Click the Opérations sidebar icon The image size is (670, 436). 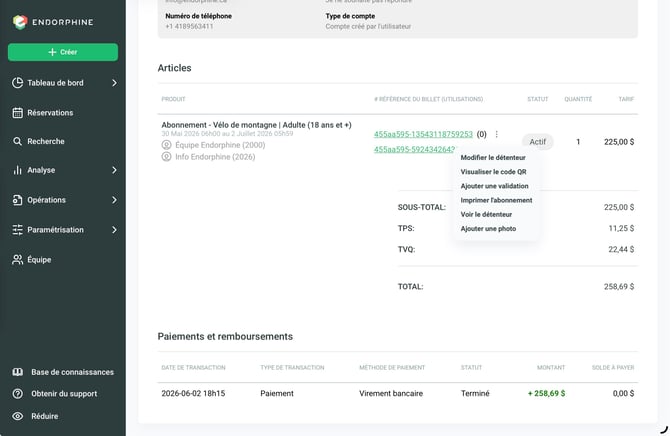(x=18, y=200)
